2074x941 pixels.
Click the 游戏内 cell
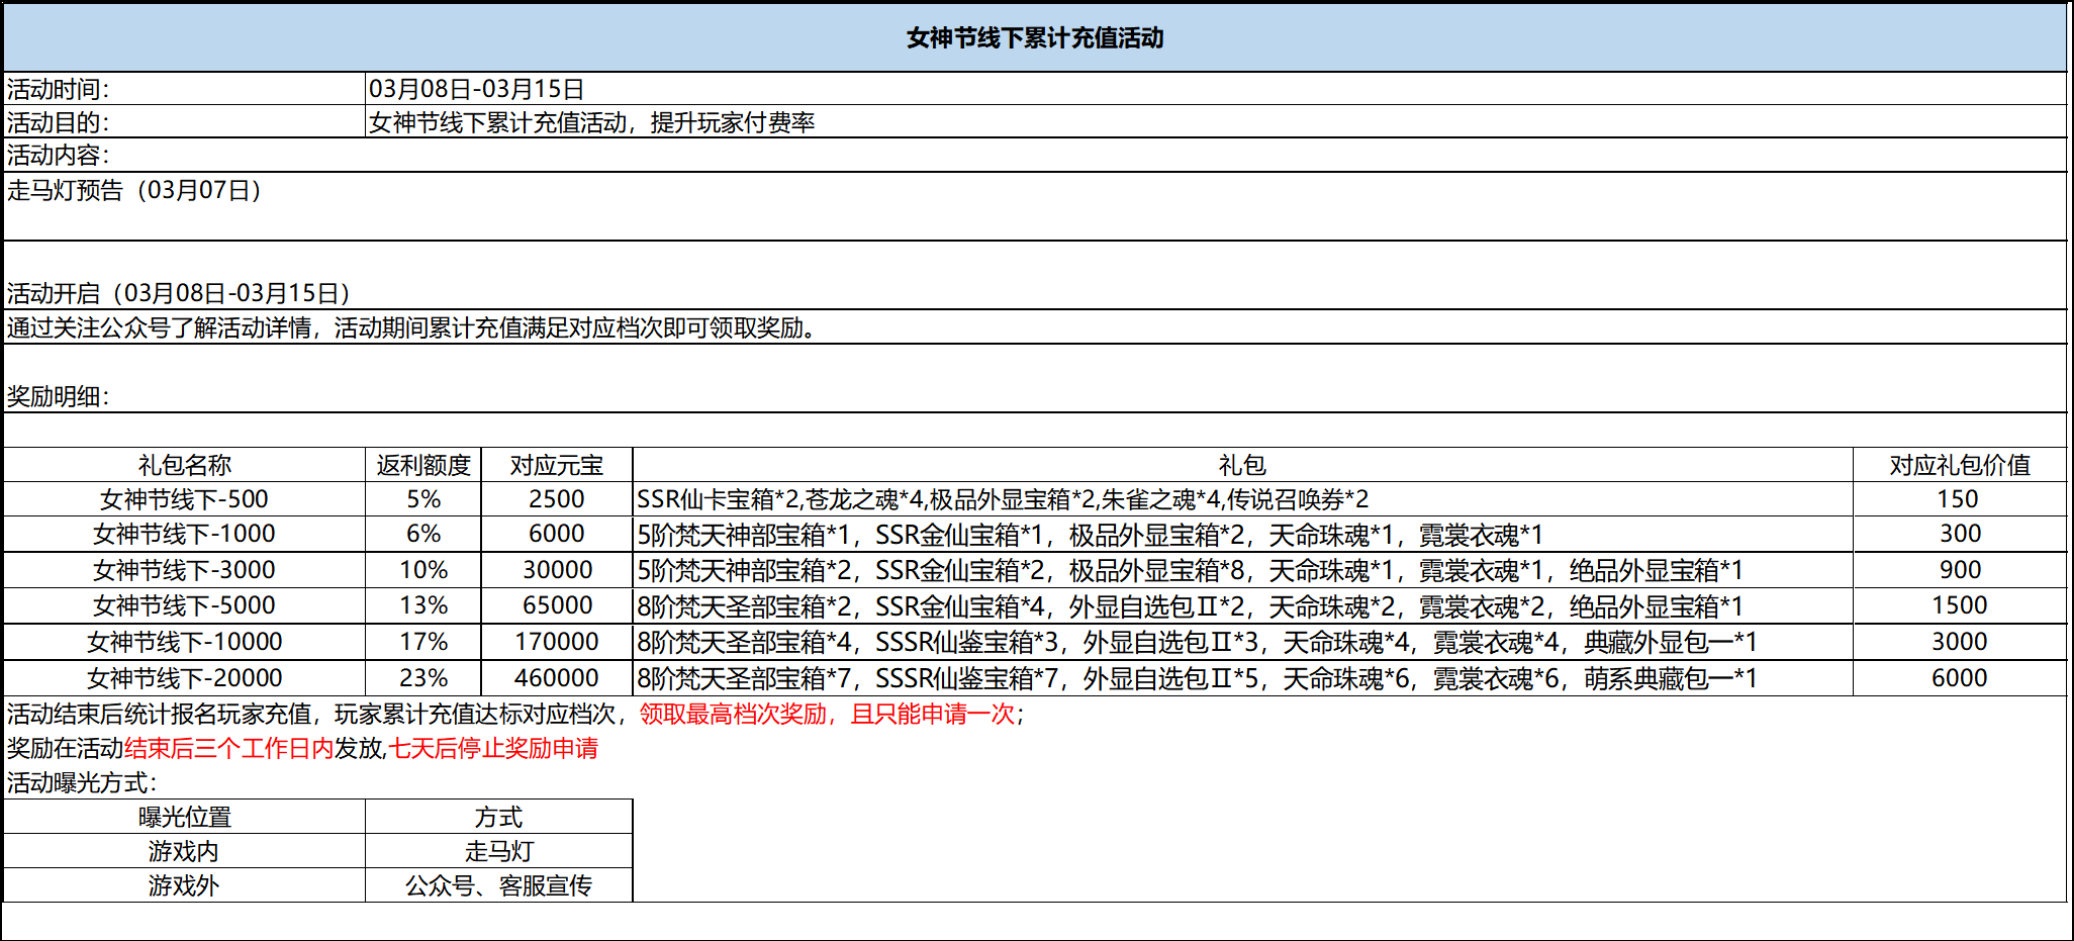[x=185, y=851]
